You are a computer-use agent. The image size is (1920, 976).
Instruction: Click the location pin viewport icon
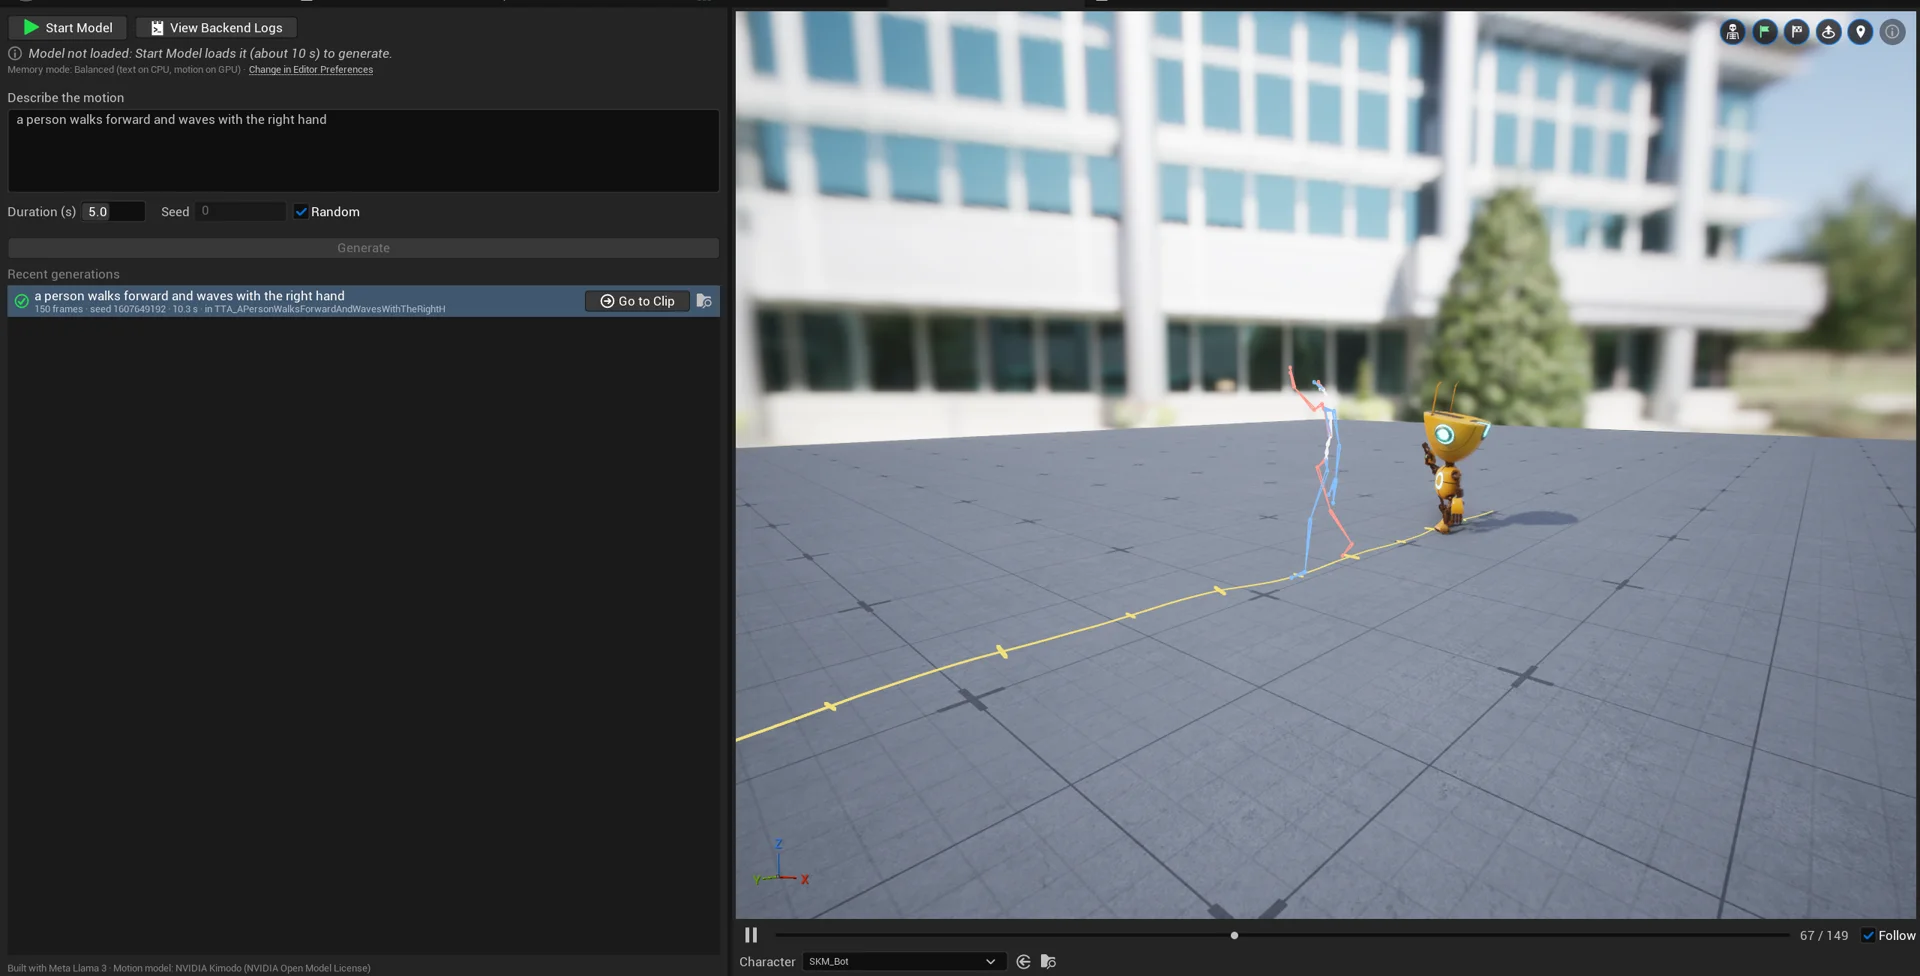coord(1861,32)
